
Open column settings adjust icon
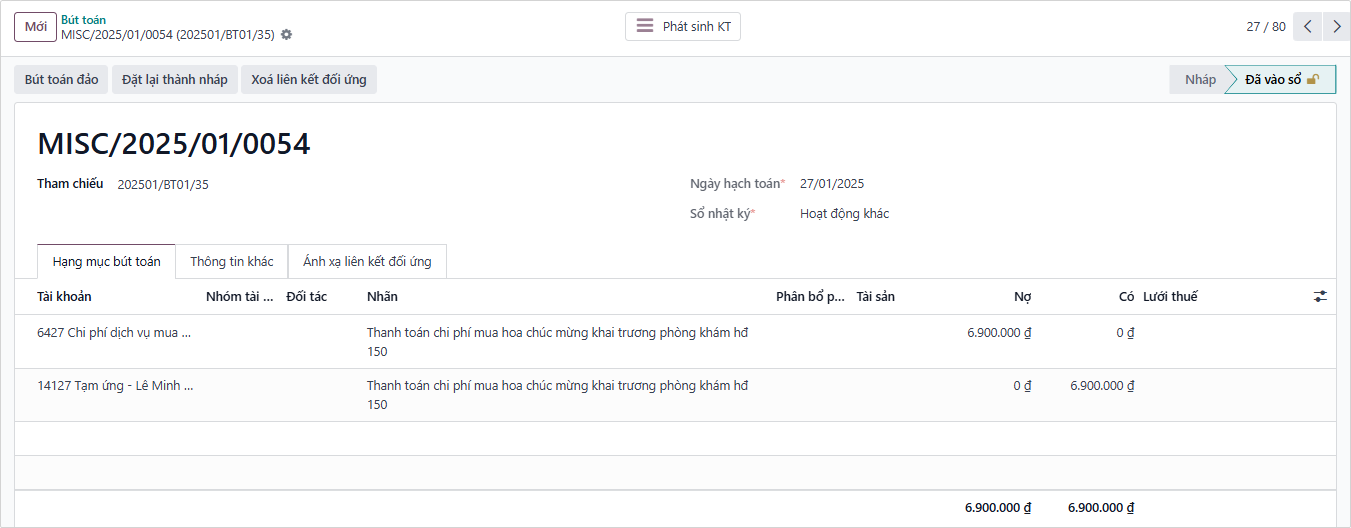pyautogui.click(x=1320, y=297)
